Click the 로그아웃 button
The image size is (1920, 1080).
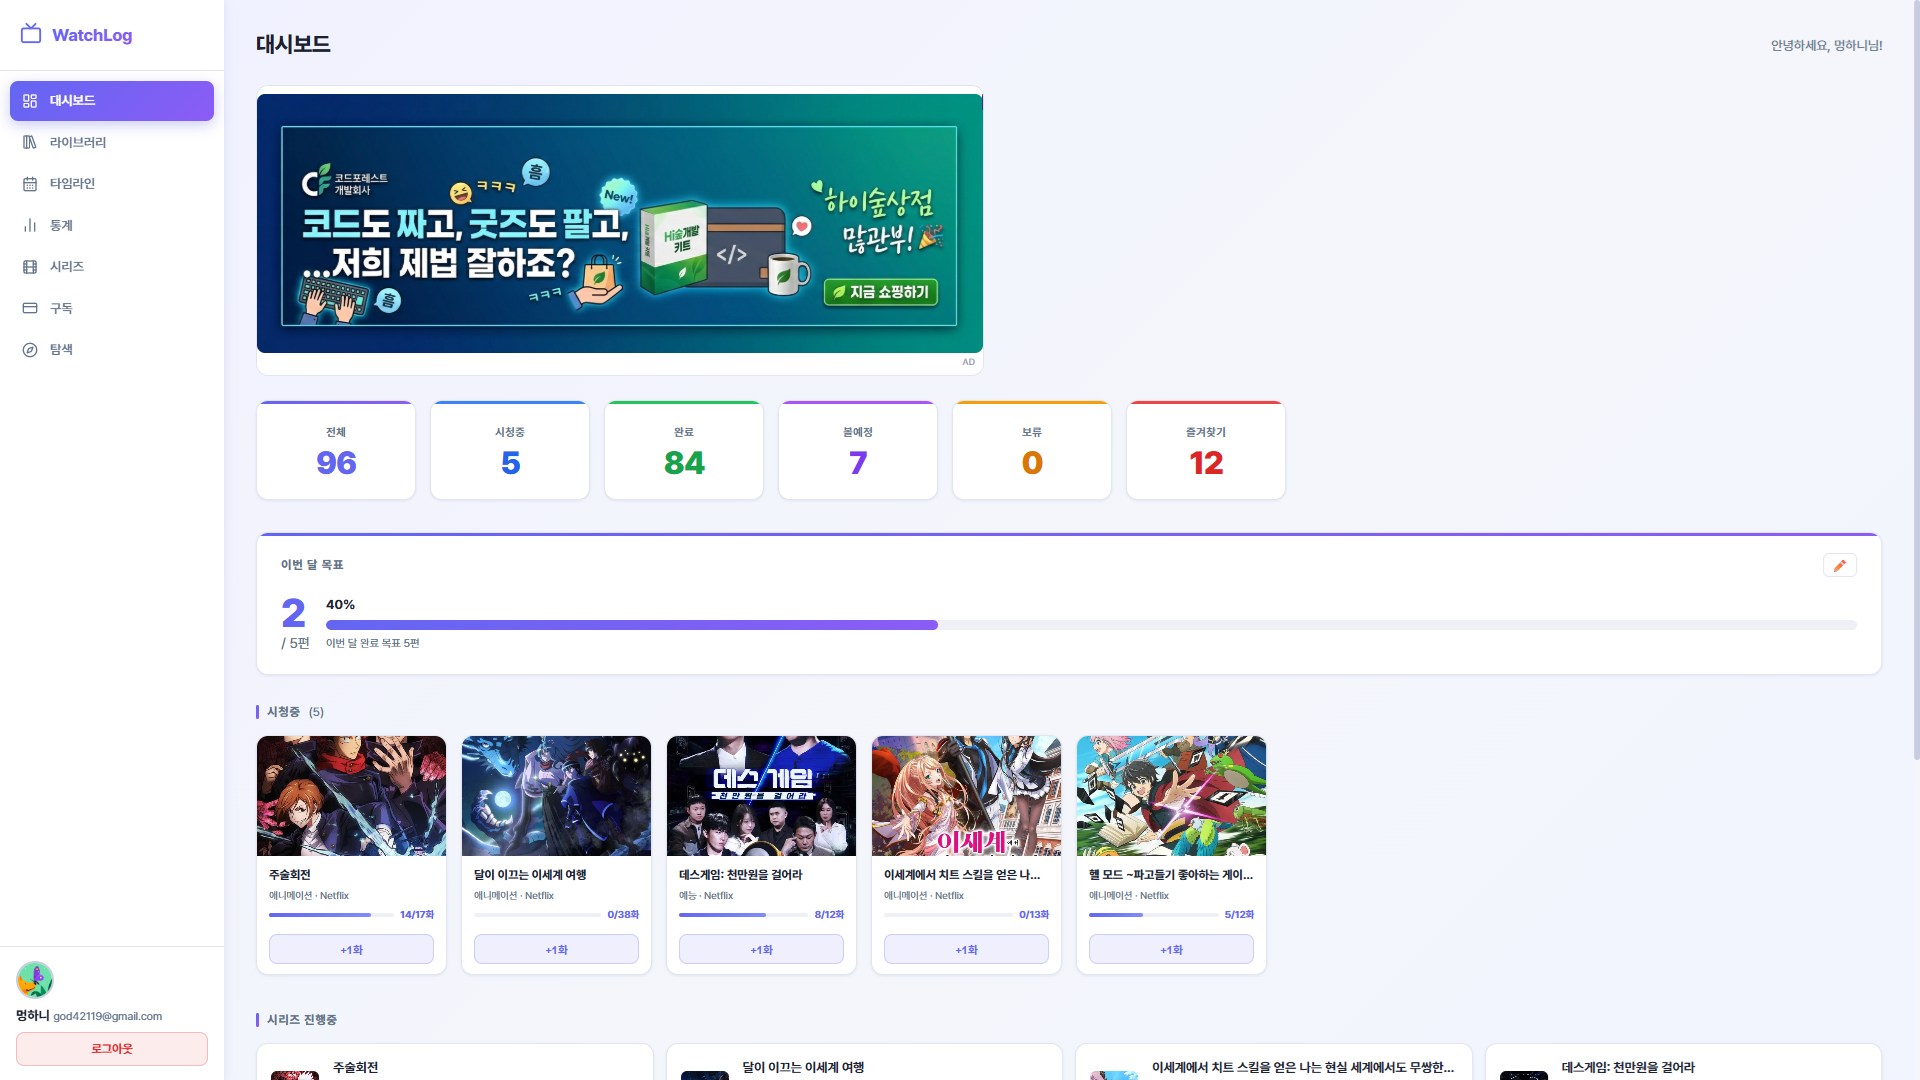click(112, 1049)
